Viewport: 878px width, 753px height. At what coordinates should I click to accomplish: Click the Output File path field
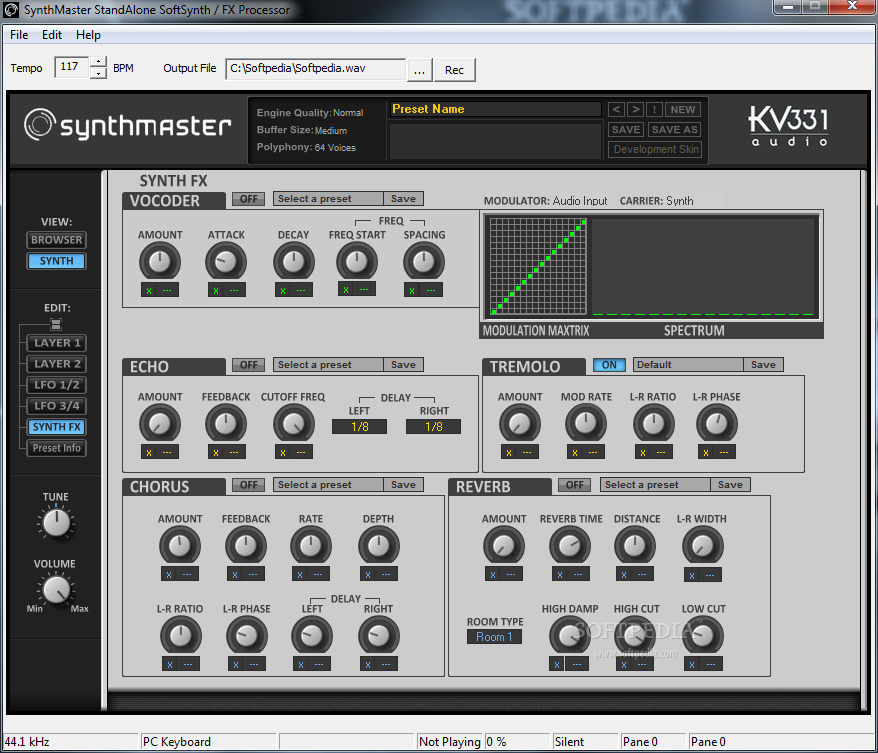tap(315, 69)
